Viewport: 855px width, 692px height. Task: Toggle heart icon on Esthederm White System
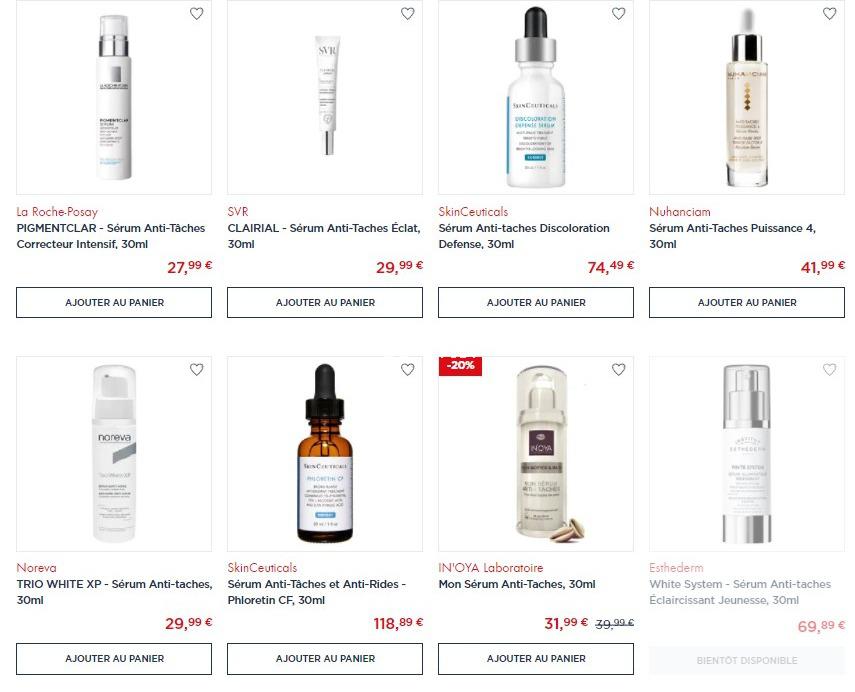tap(829, 370)
